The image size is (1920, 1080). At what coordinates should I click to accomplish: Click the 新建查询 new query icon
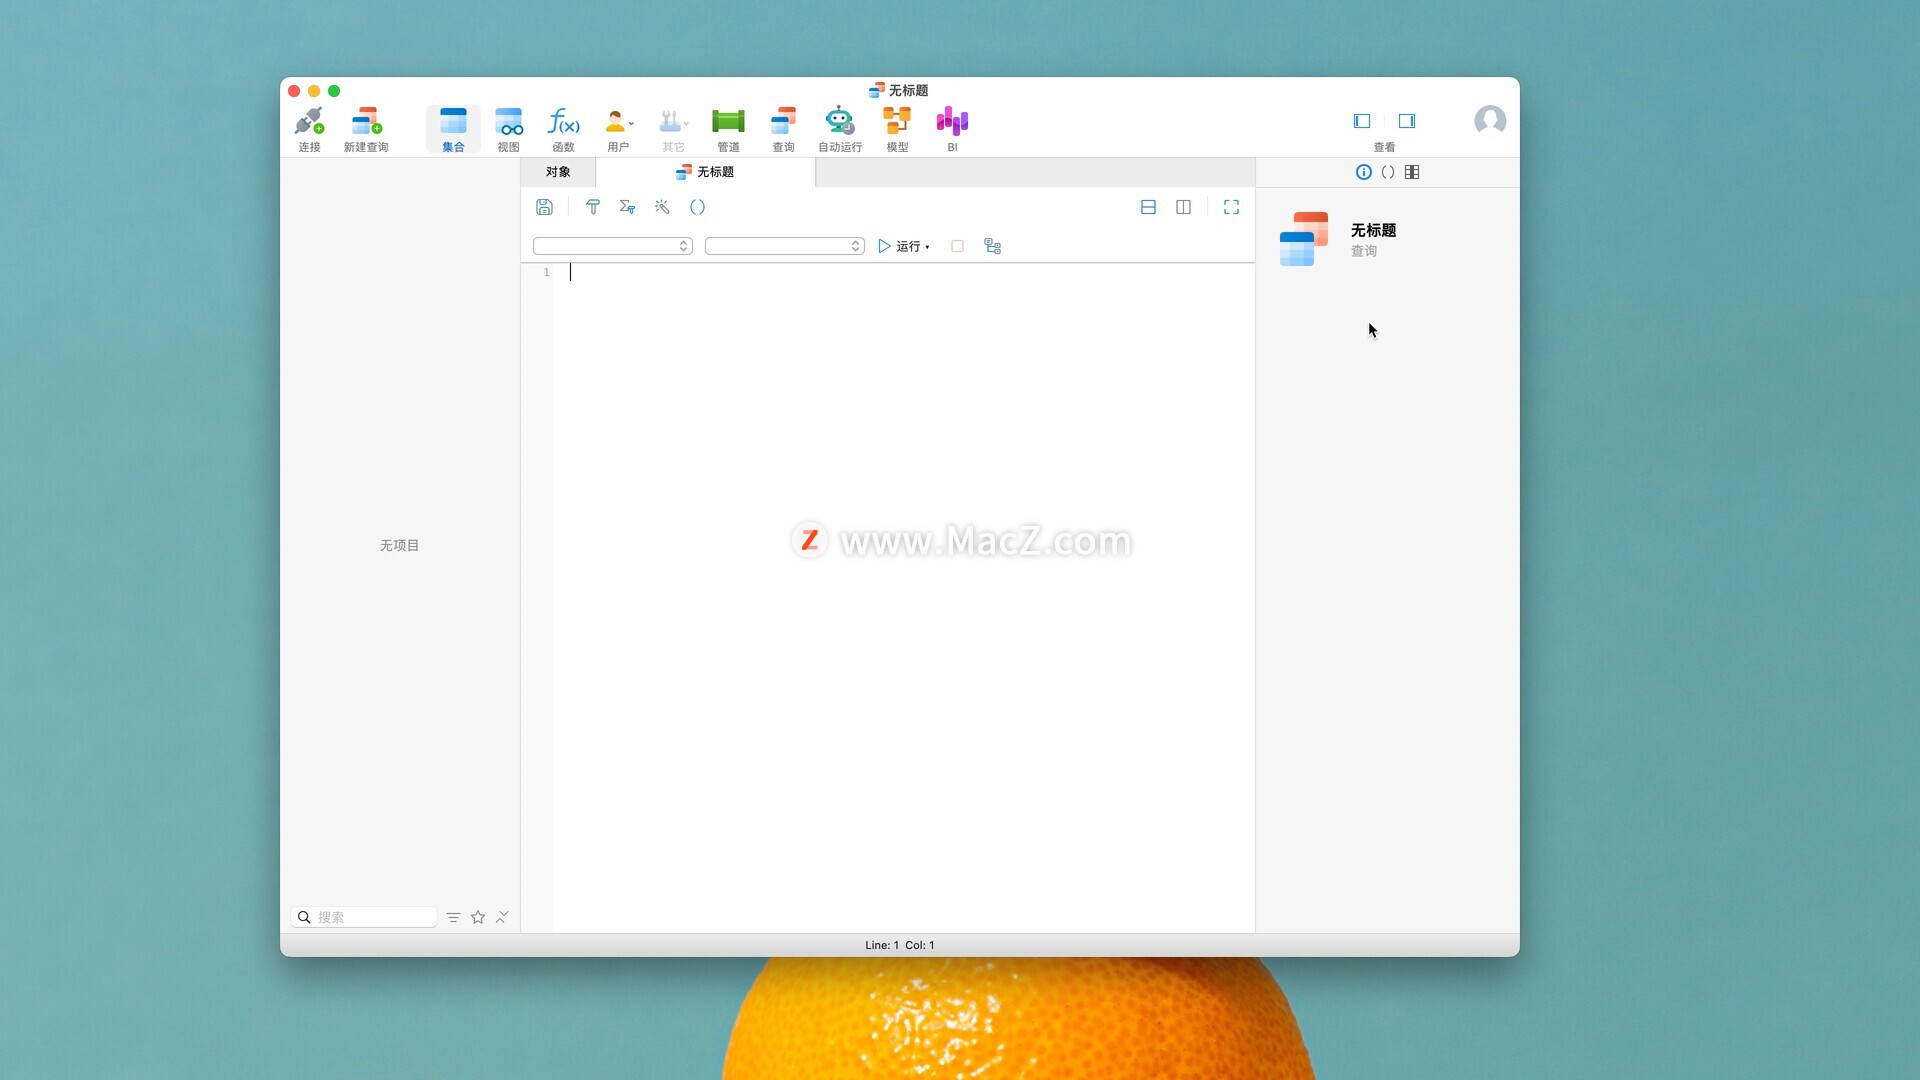(x=366, y=129)
